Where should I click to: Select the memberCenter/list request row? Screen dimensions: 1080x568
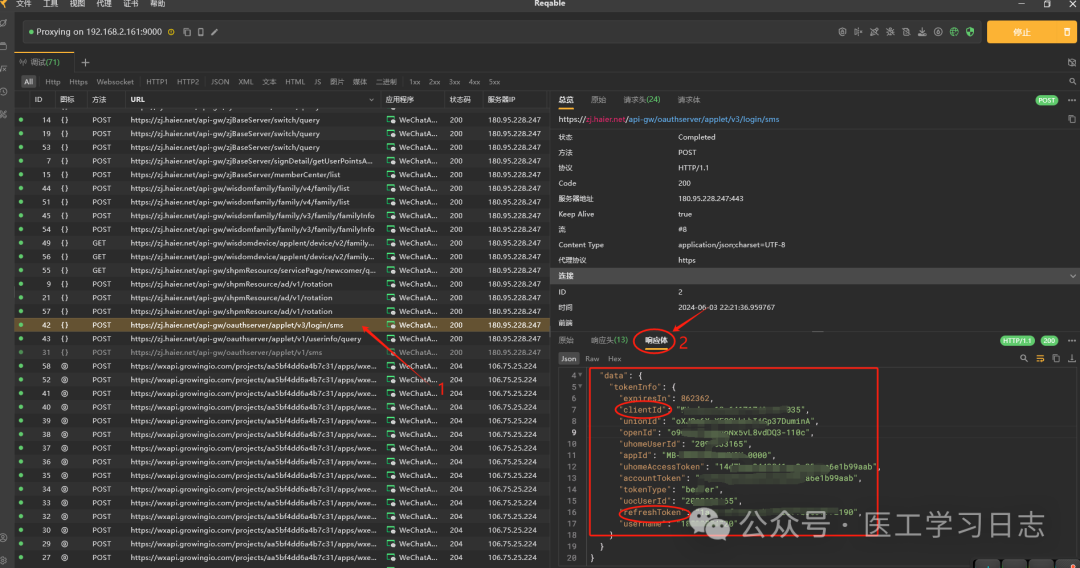(x=282, y=175)
